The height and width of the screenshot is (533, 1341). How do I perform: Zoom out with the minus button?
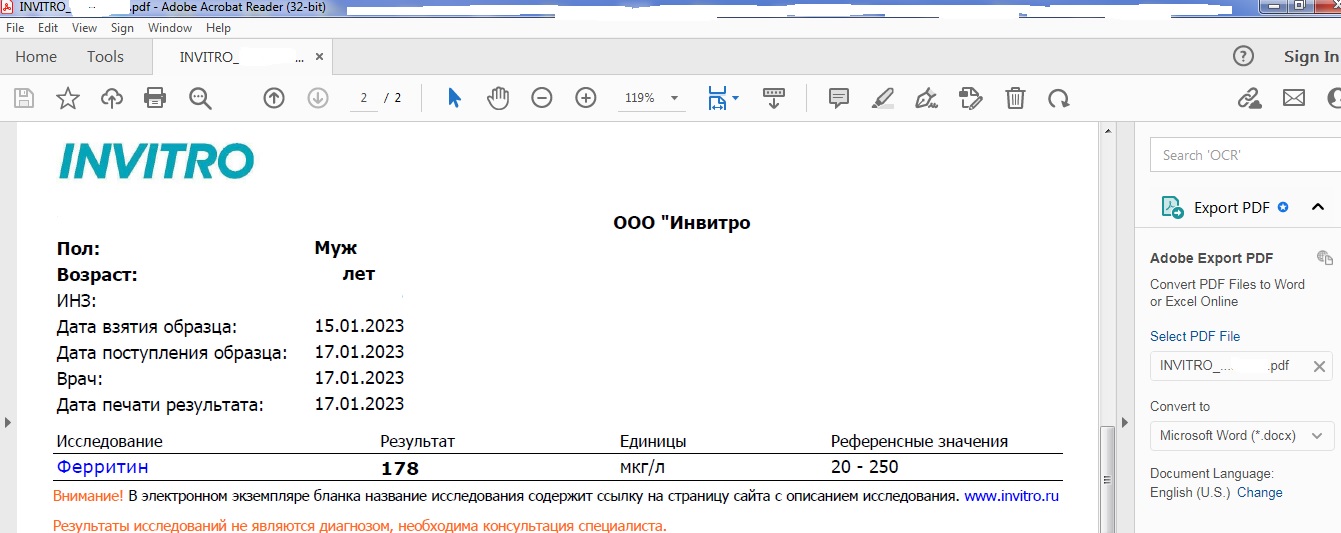[541, 98]
